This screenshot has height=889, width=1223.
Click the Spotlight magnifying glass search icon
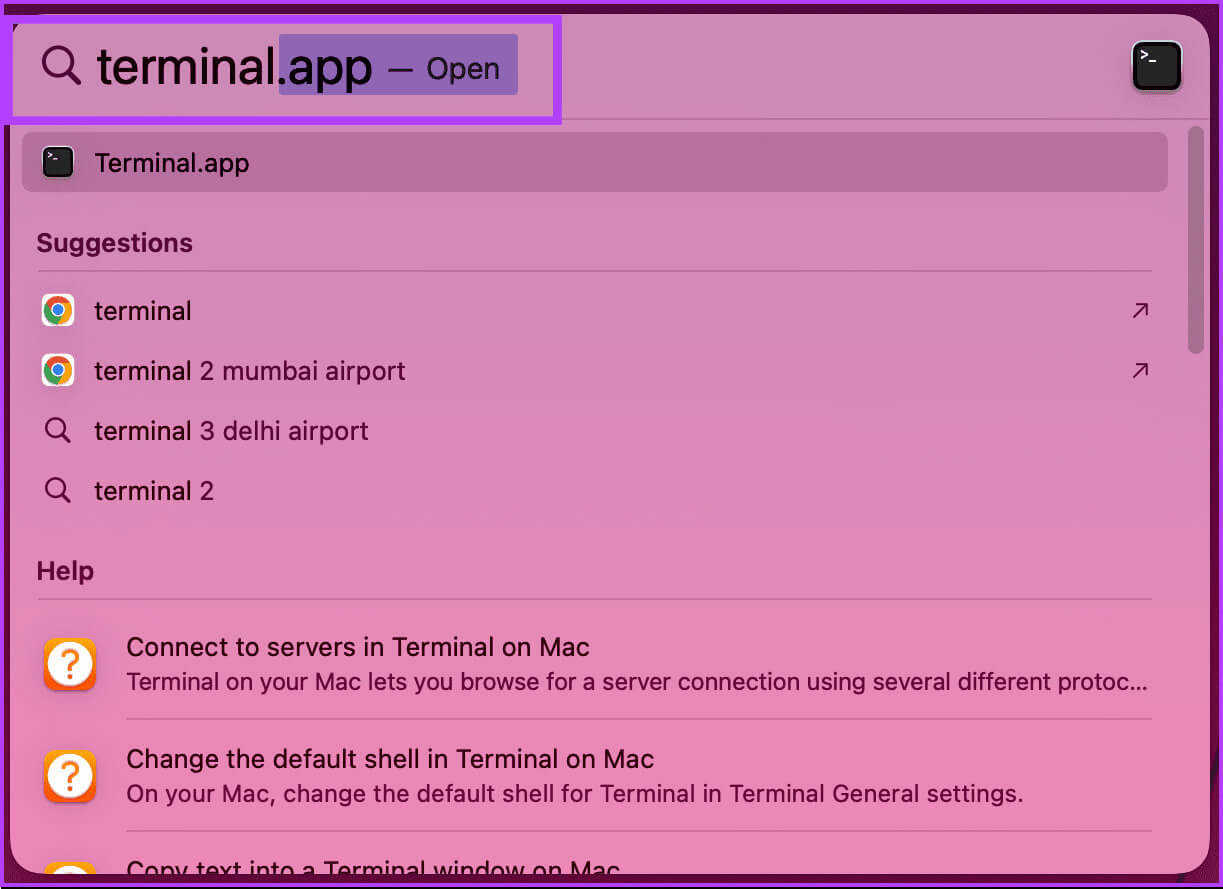pyautogui.click(x=60, y=66)
